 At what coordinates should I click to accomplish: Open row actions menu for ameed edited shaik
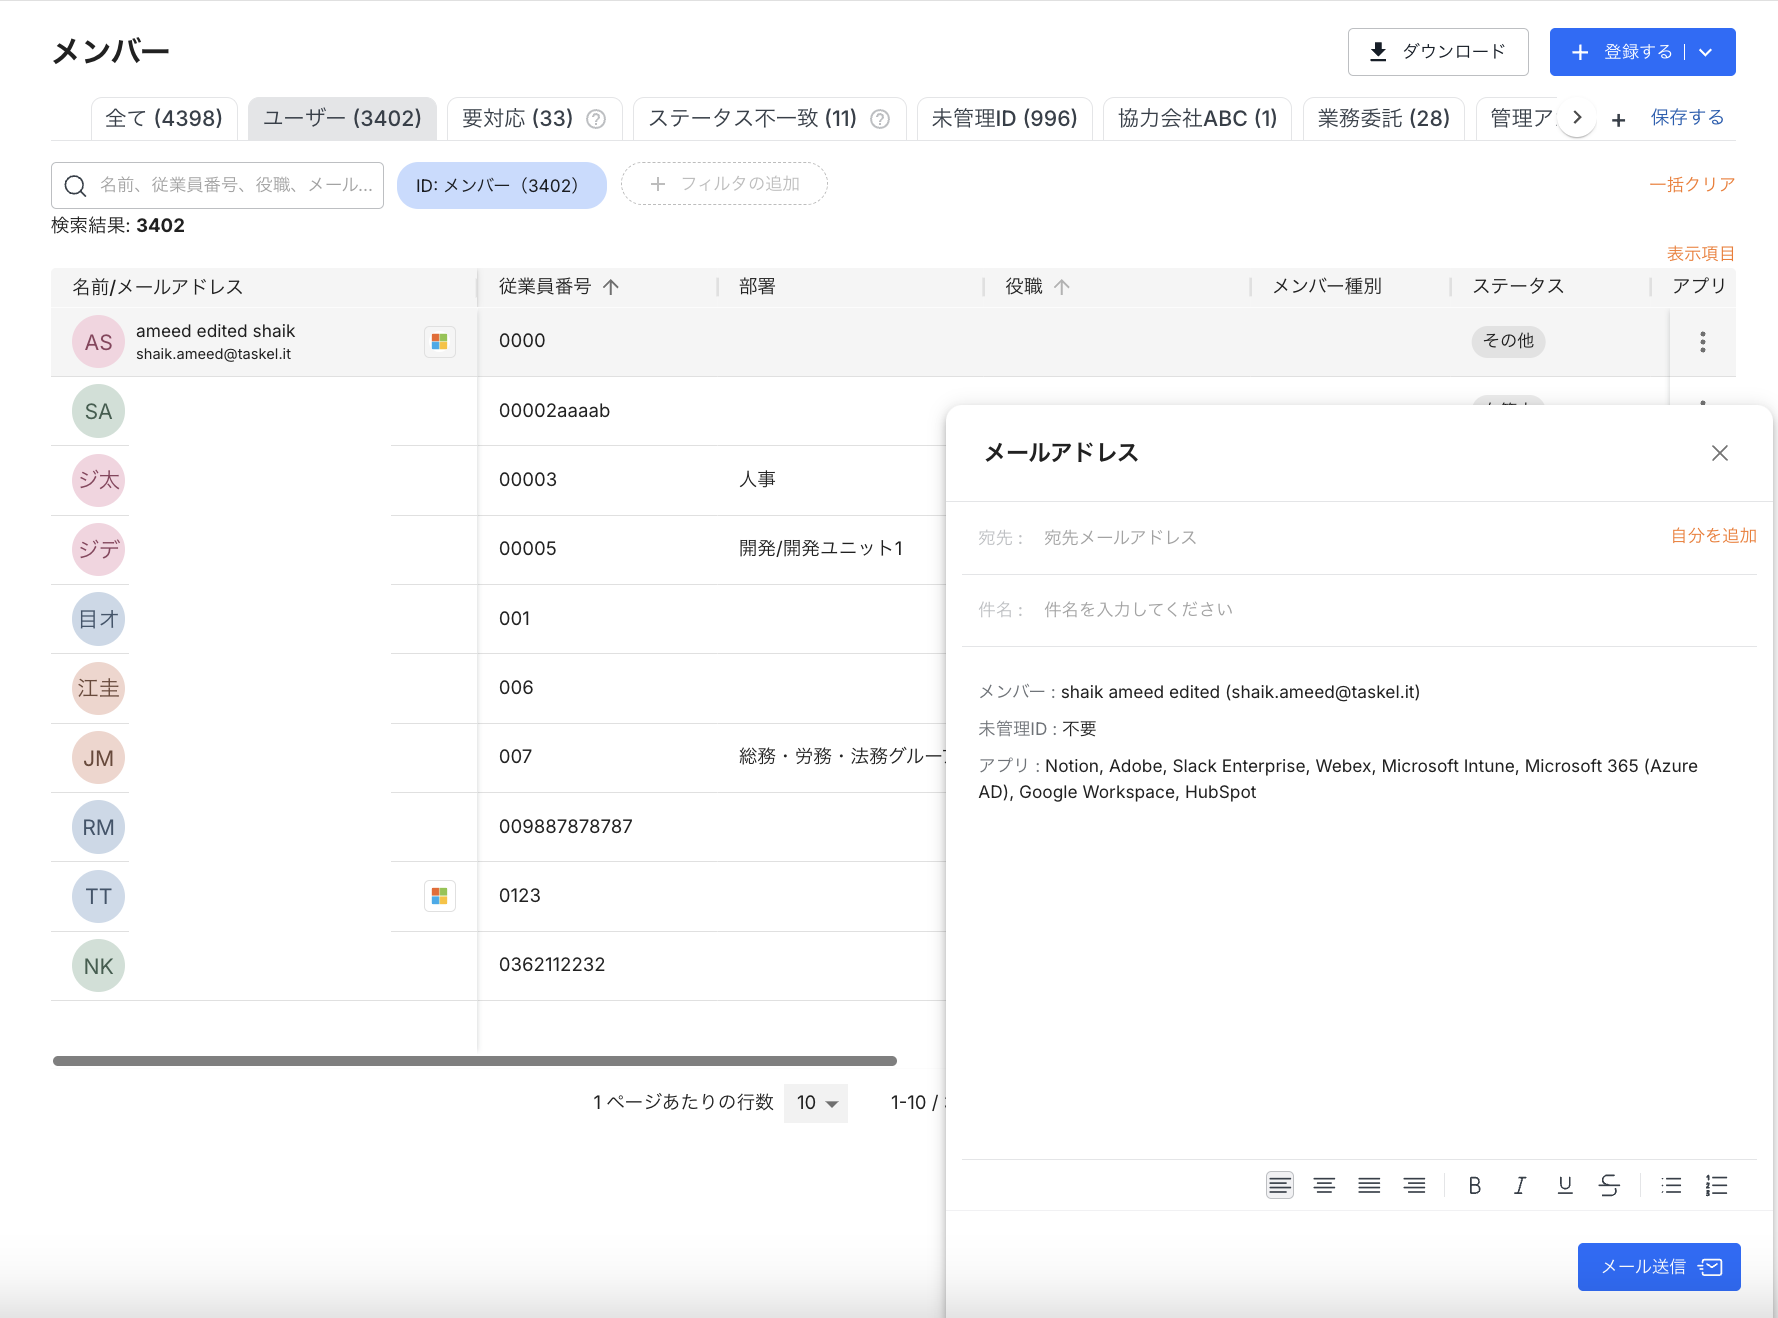[x=1702, y=342]
